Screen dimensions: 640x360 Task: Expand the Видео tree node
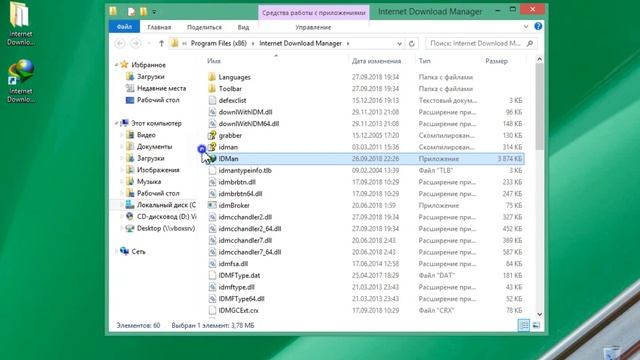(122, 135)
